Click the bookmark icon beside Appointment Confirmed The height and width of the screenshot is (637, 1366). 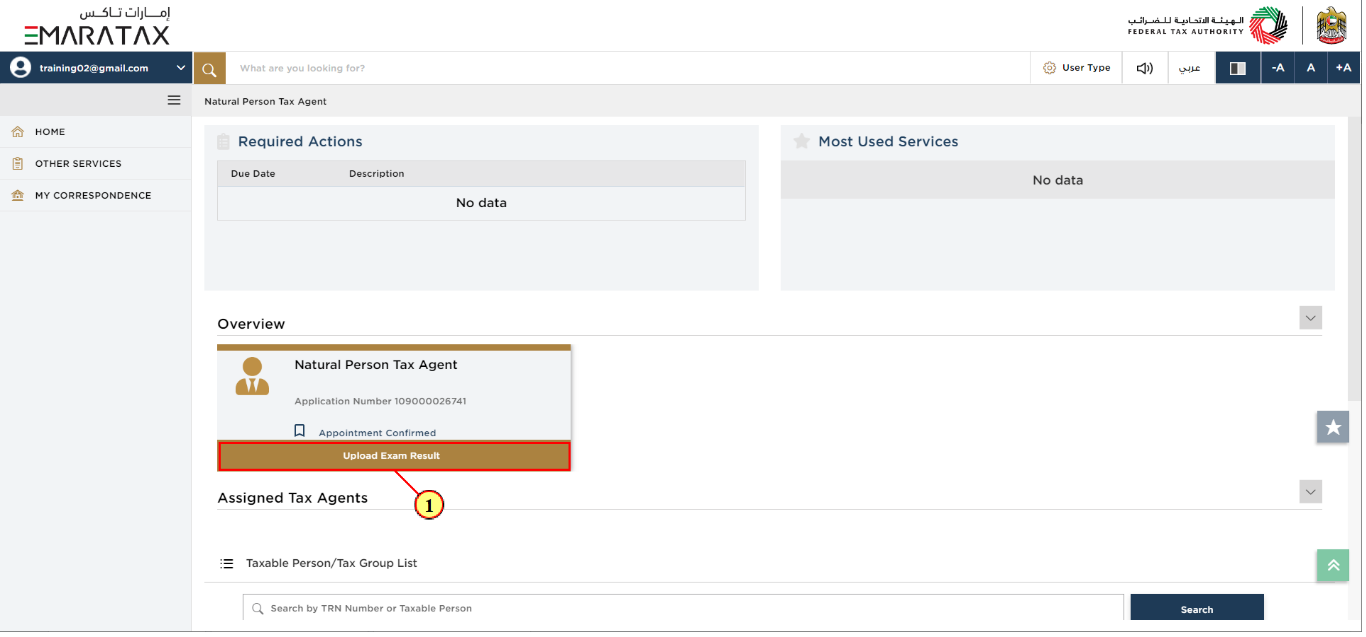[299, 431]
